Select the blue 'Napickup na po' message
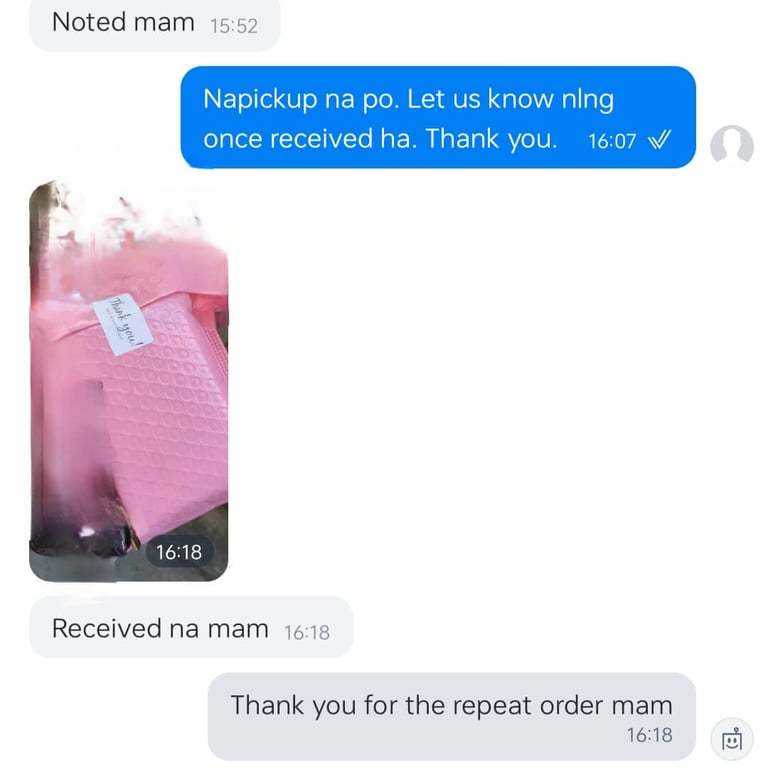Viewport: 768px width, 768px height. [438, 118]
